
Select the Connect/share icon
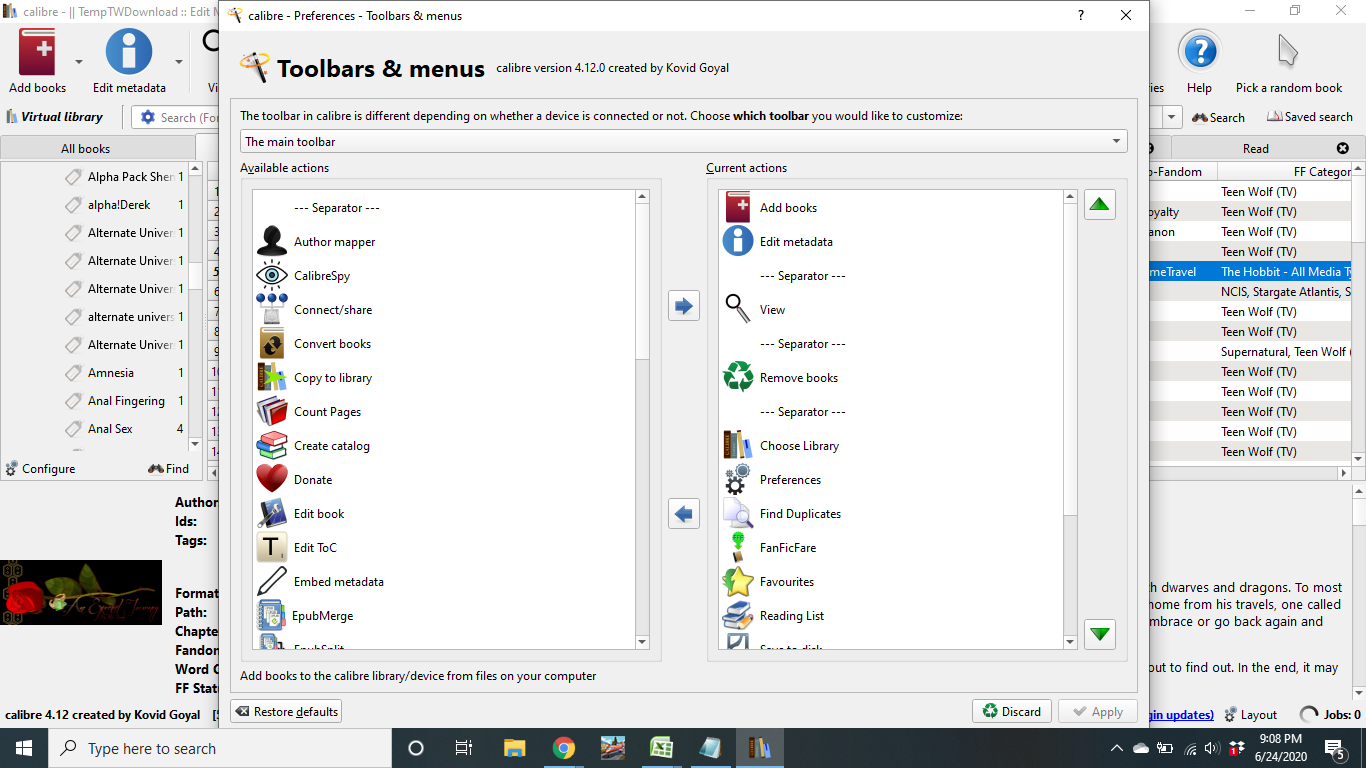(x=272, y=310)
